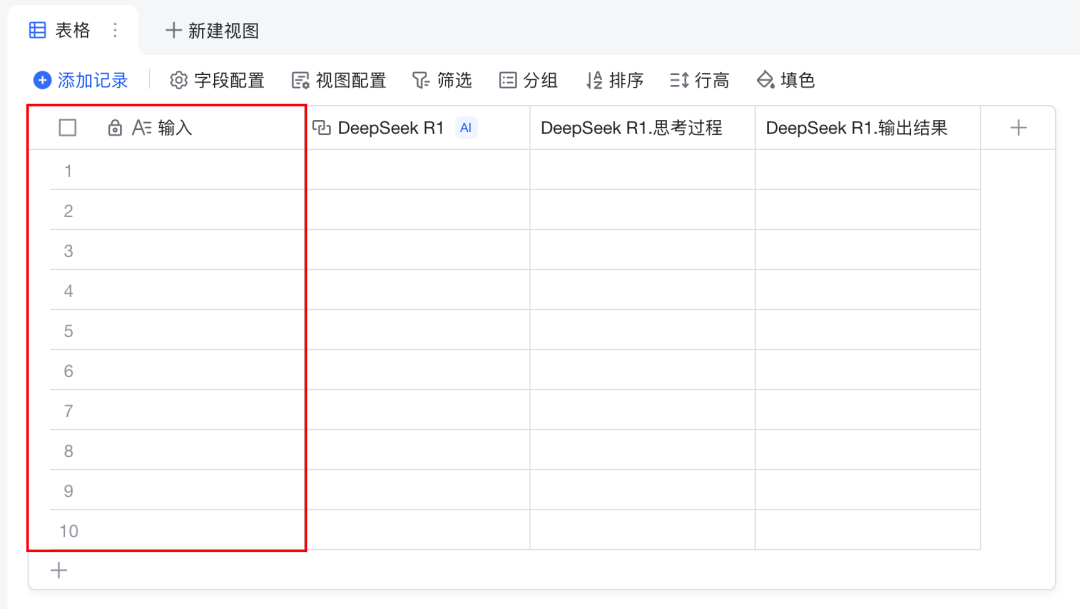Click the 视图配置 view settings icon

(x=302, y=81)
